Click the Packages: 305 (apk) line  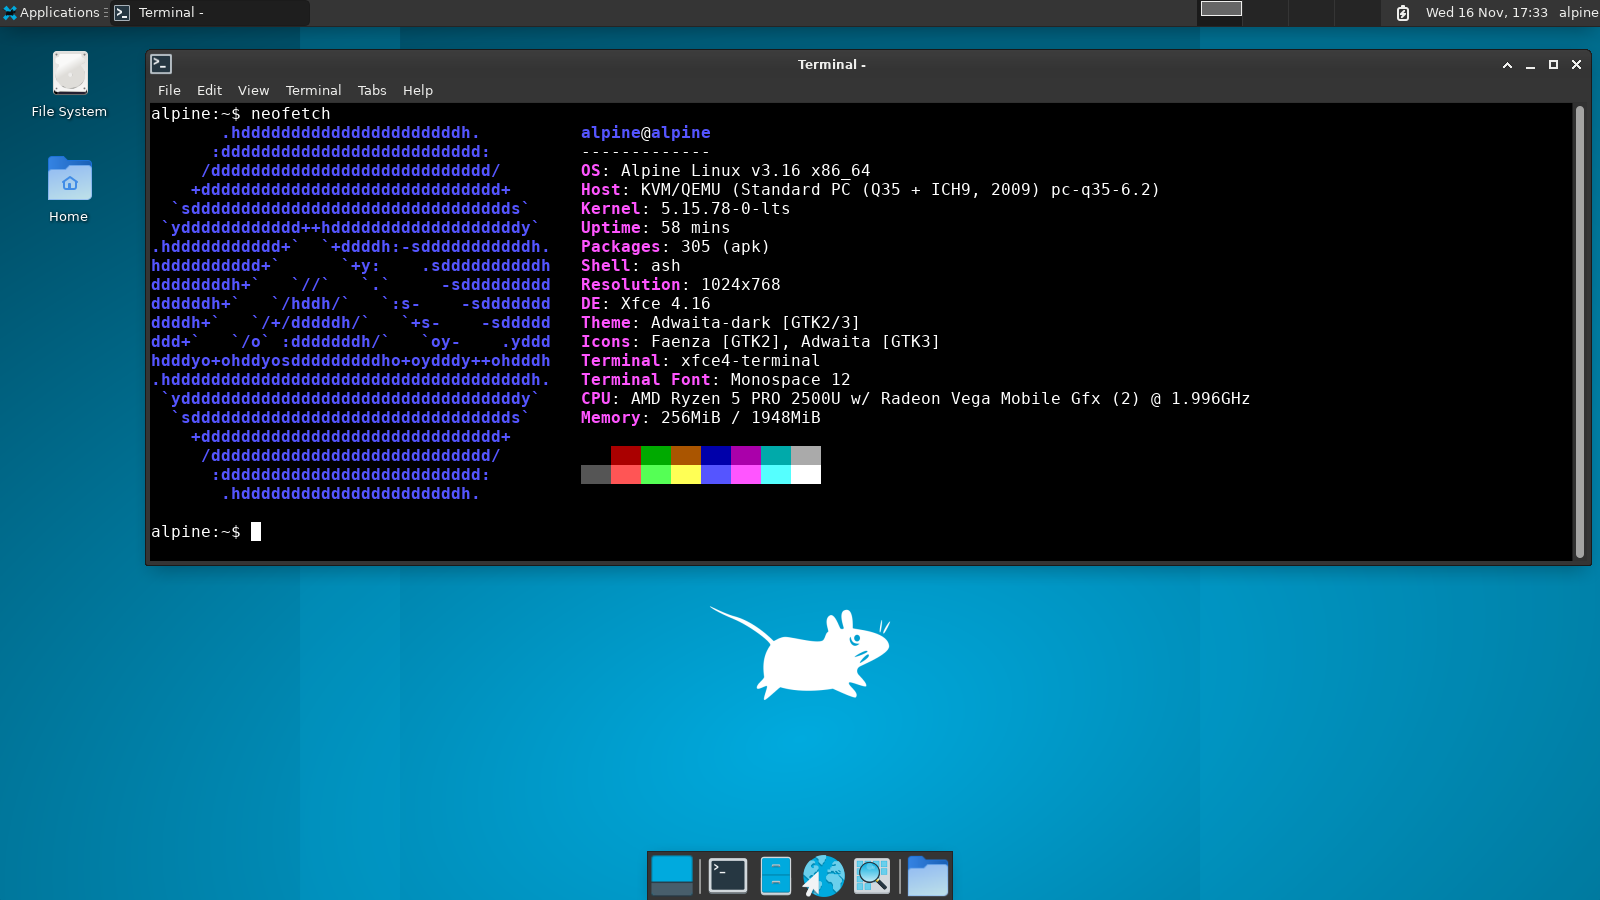676,247
